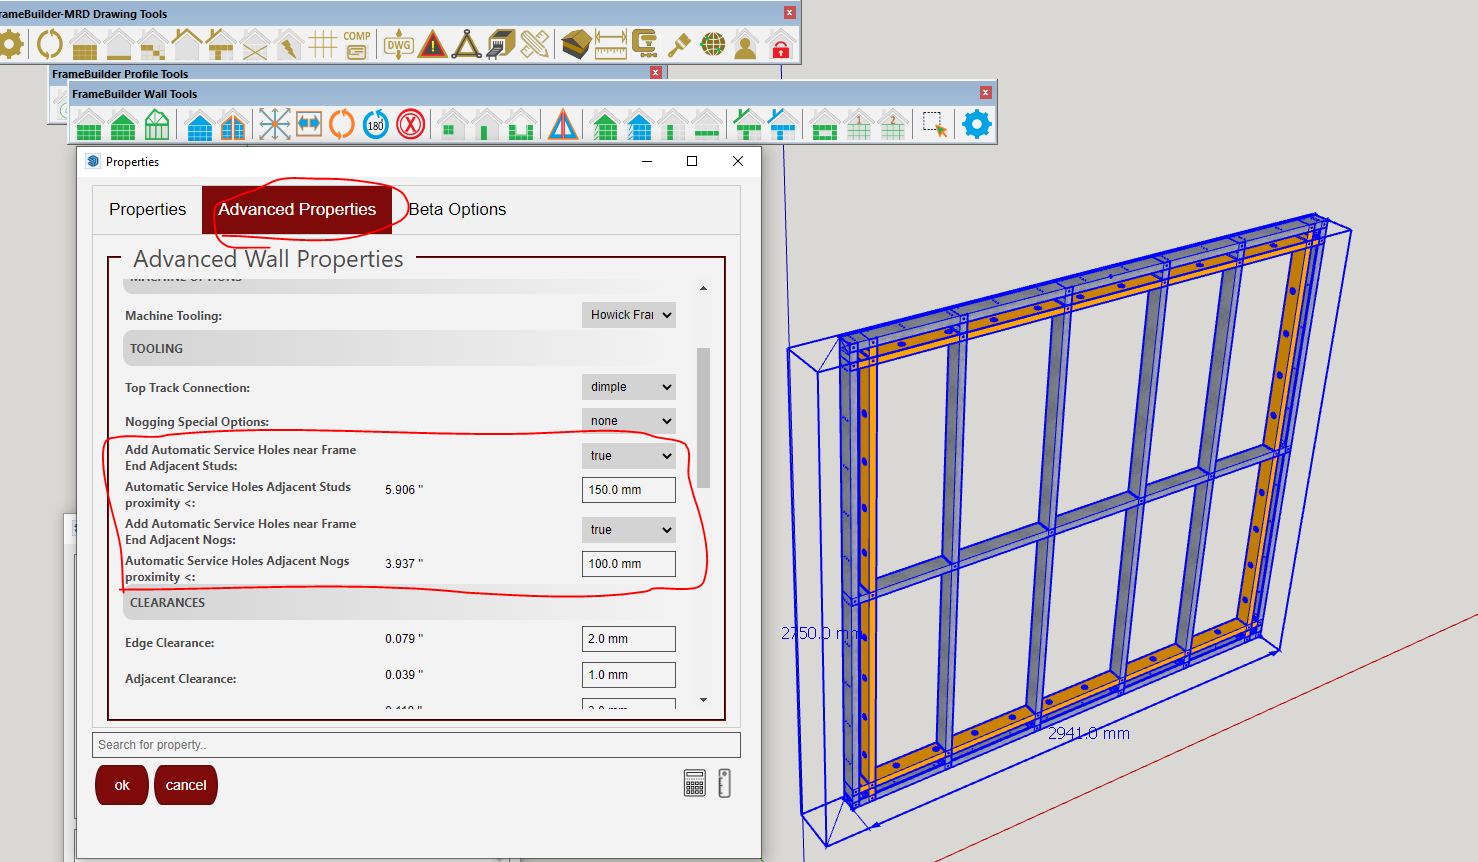Click the DWG import/export icon
1478x862 pixels.
coord(399,44)
